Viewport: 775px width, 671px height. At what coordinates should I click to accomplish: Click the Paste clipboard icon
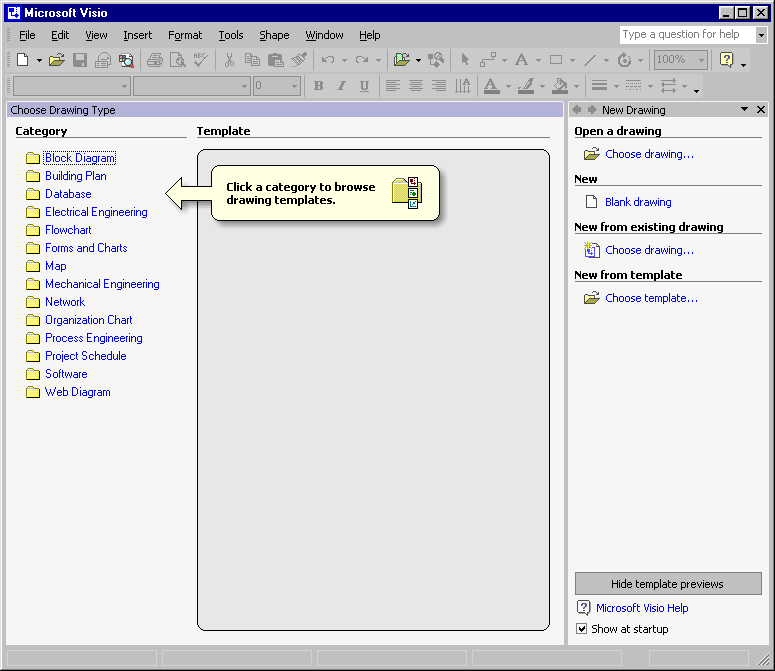pos(275,60)
